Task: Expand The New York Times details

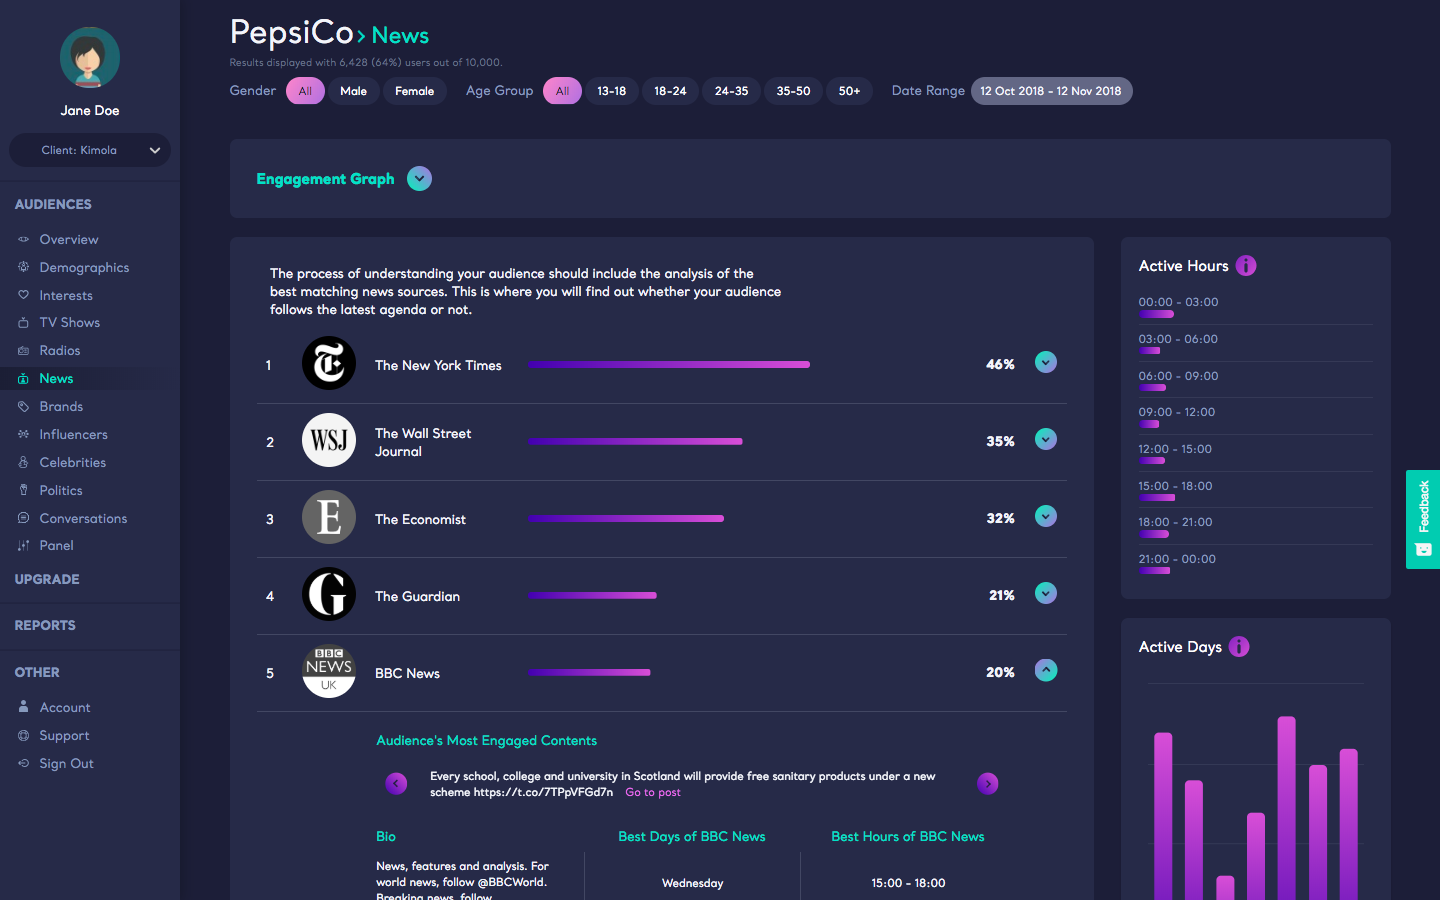Action: (x=1046, y=362)
